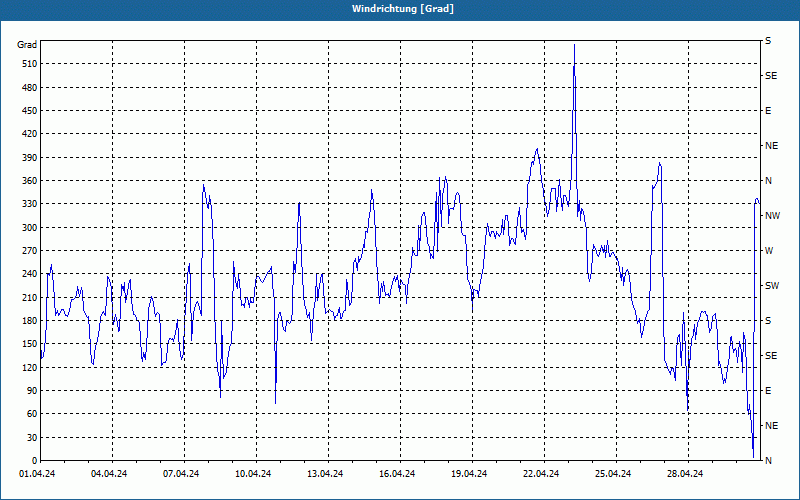
Task: Click the 'S' compass label beside the 180 gridline
Action: pos(768,321)
